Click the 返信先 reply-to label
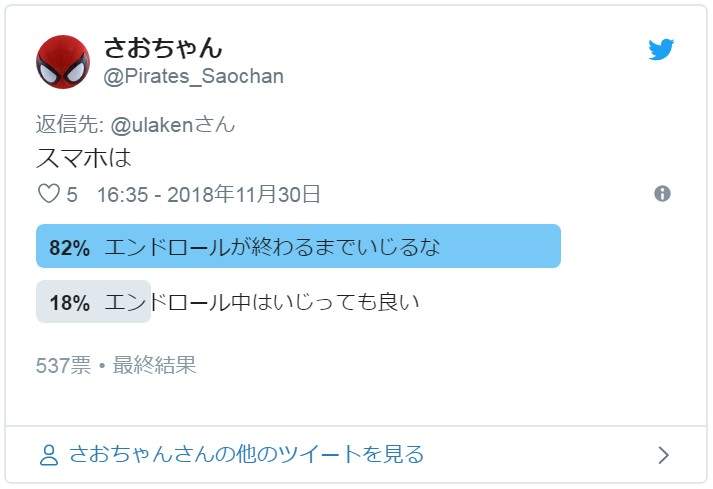The height and width of the screenshot is (489, 713). point(66,125)
